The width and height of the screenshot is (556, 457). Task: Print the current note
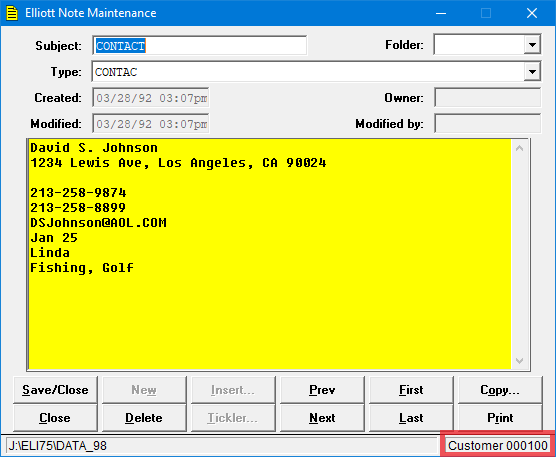[500, 418]
